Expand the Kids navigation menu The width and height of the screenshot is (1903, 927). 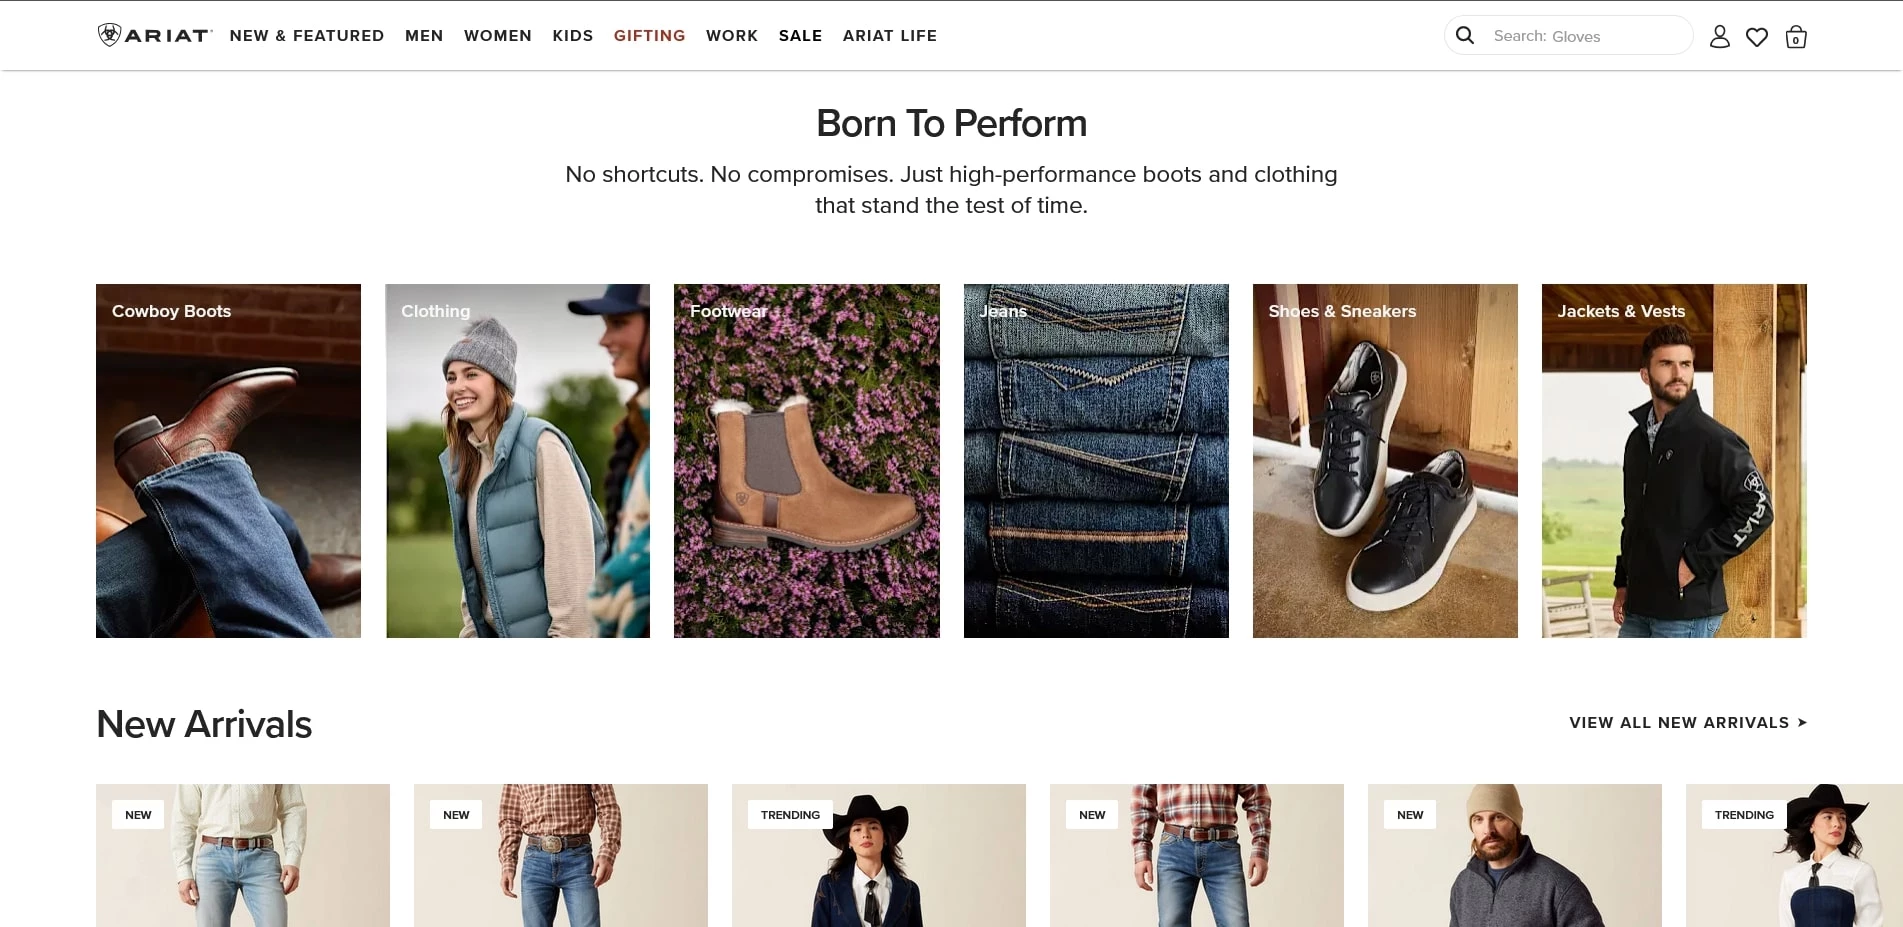point(573,36)
